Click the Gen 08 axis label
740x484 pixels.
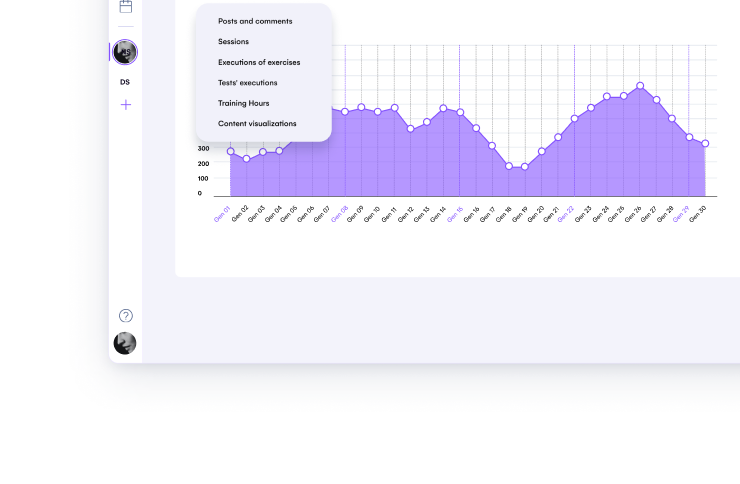click(339, 214)
